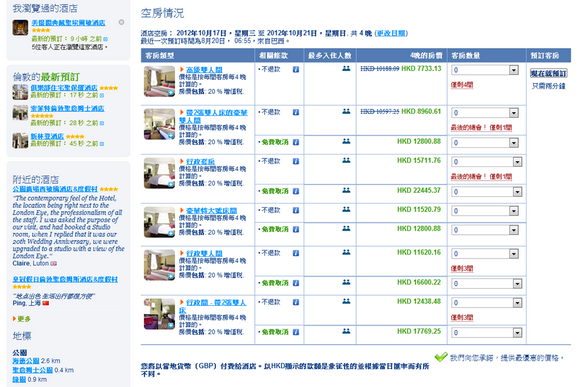
Task: Click occupancy people icon in HKD 11620.16 row
Action: [346, 252]
